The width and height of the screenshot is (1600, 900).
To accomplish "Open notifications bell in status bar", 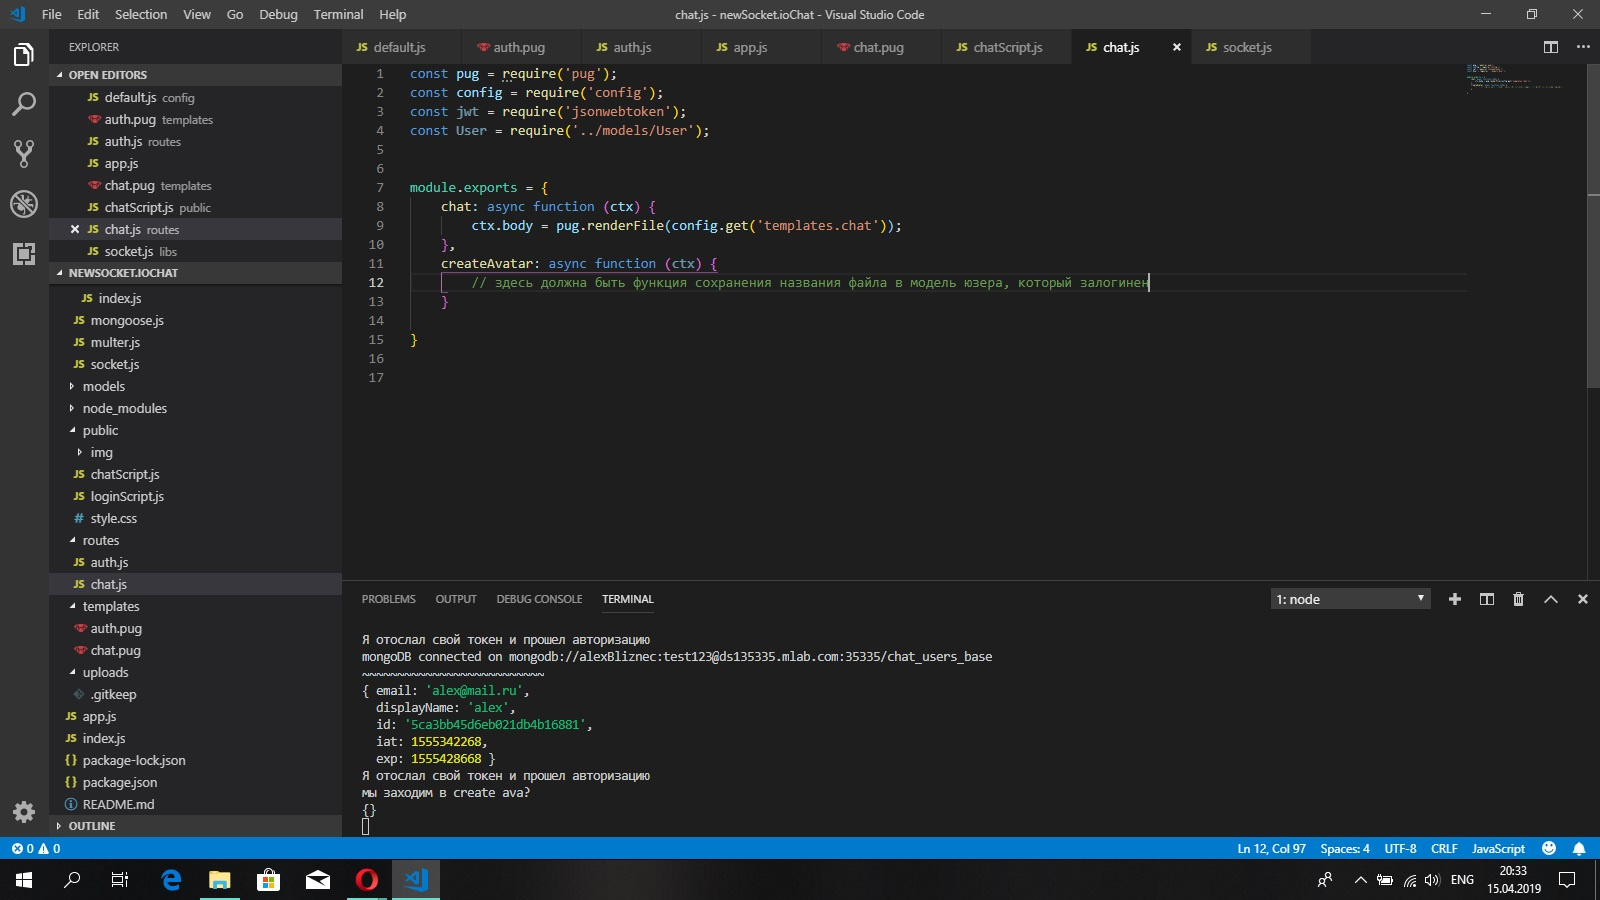I will [1579, 848].
